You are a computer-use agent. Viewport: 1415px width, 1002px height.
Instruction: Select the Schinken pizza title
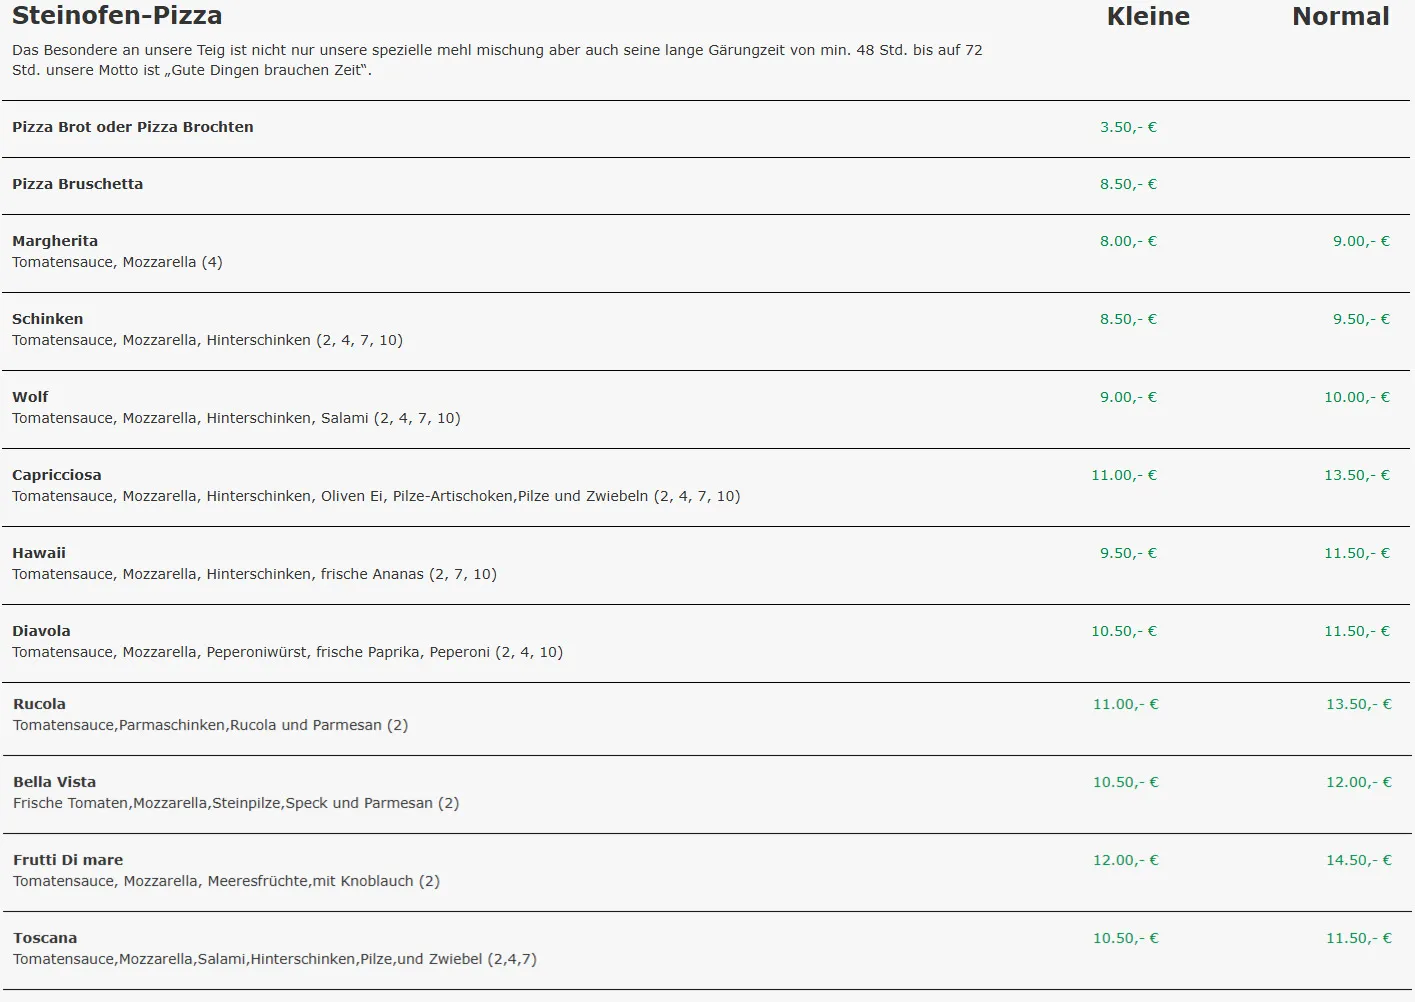(x=48, y=319)
